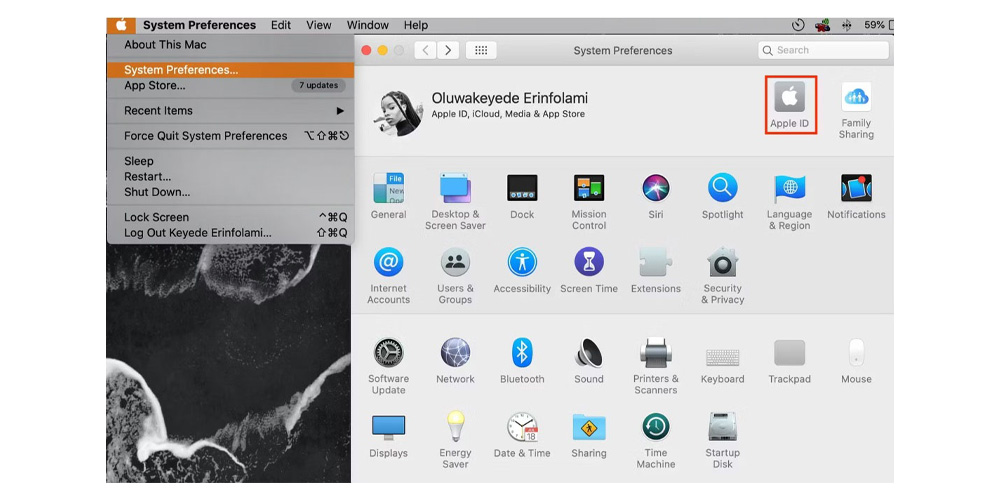
Task: Open Mission Control preferences
Action: (x=589, y=202)
